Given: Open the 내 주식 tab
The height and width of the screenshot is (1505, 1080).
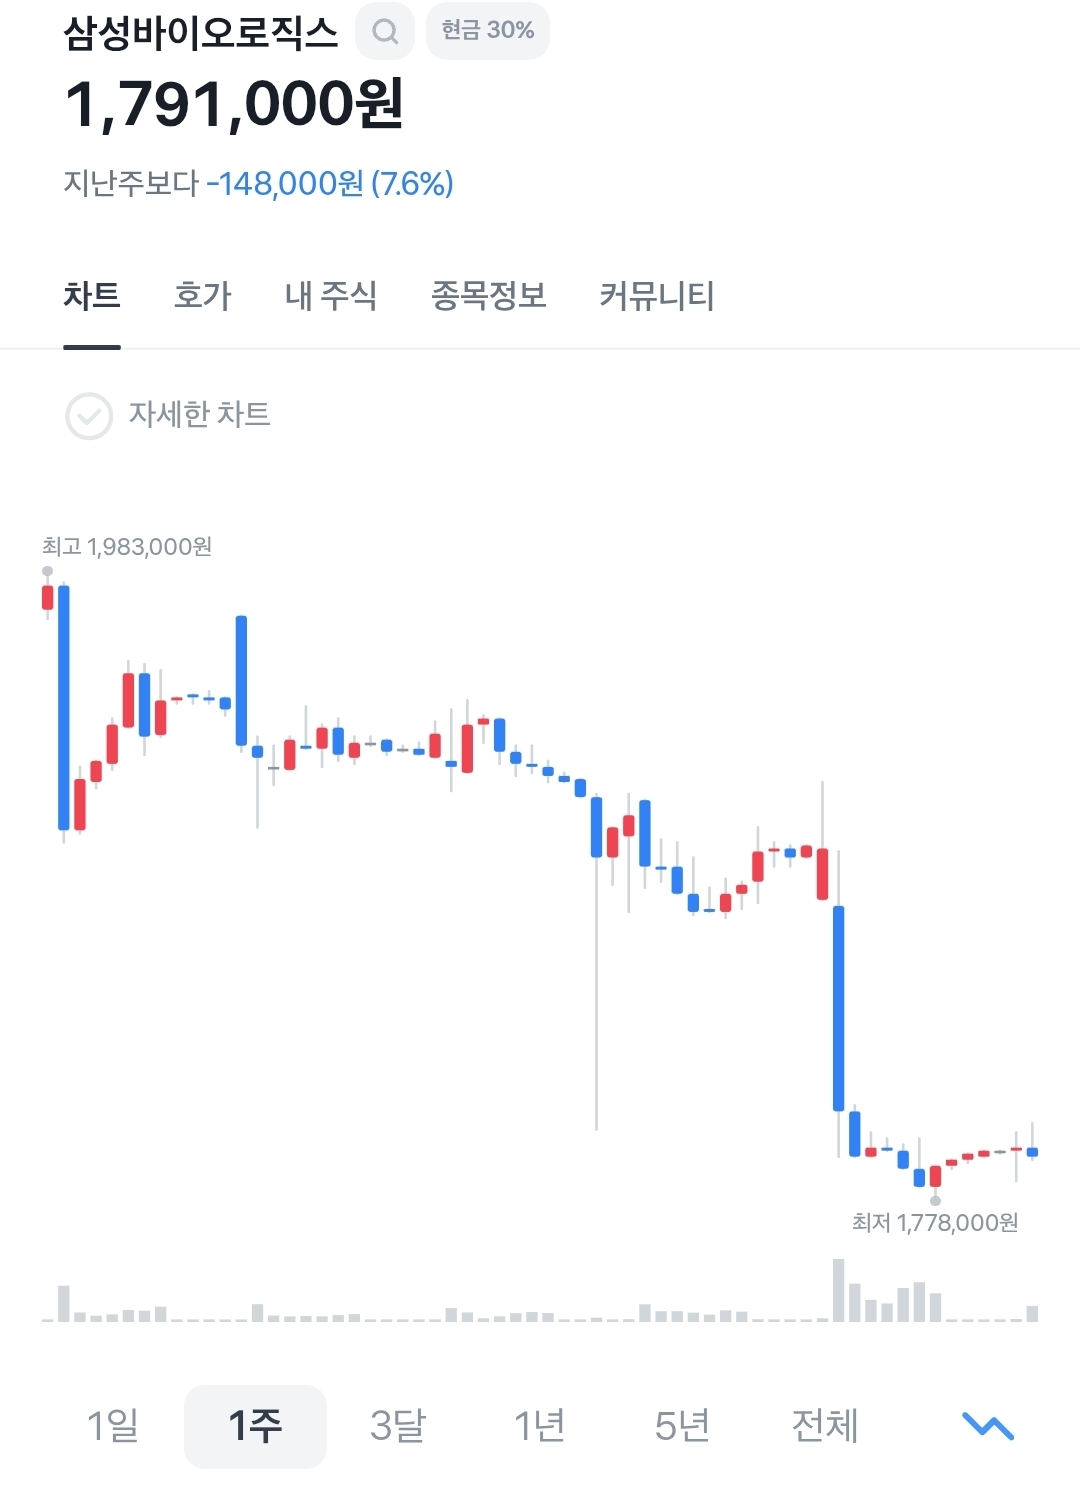Looking at the screenshot, I should 331,296.
